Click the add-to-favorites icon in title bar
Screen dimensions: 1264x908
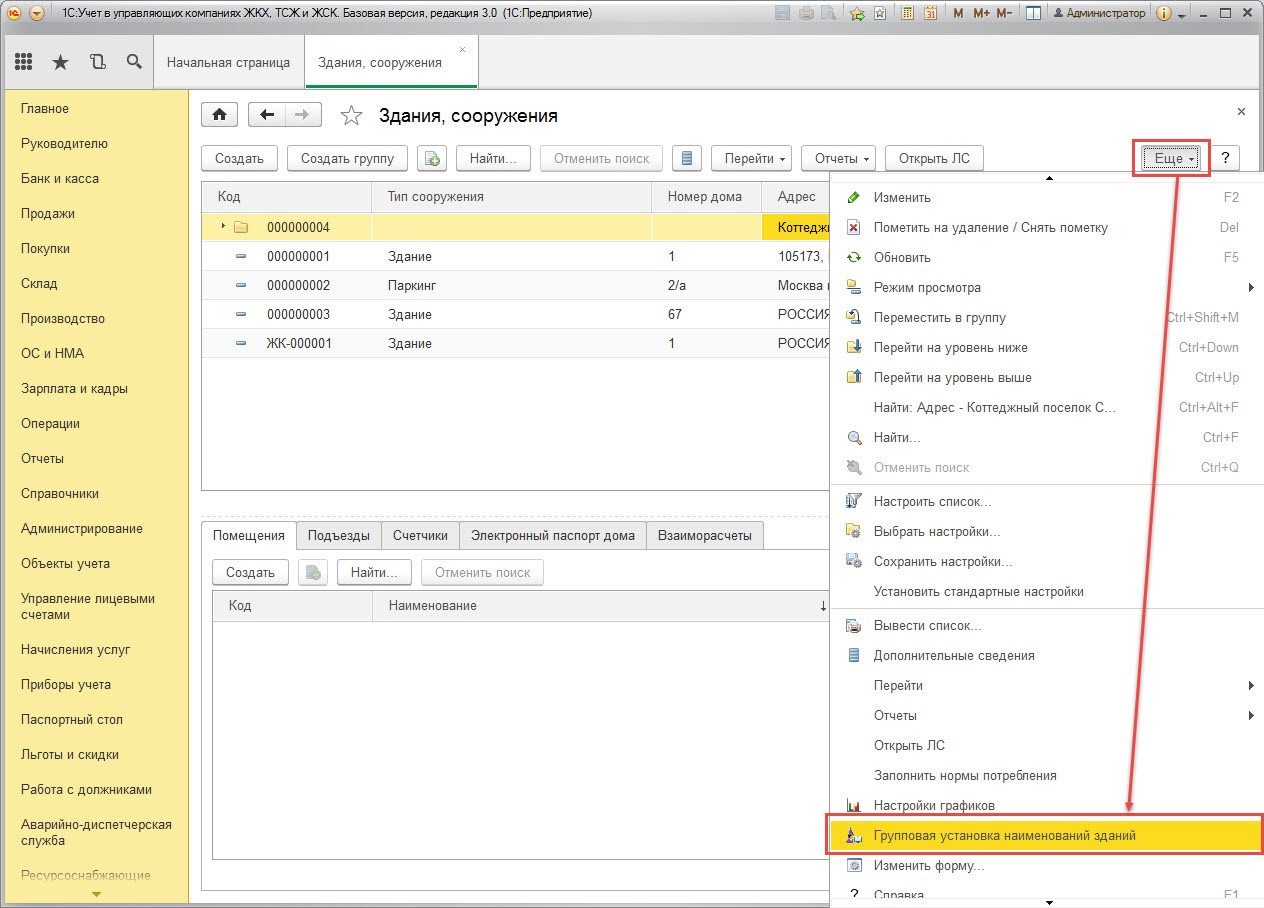[x=857, y=14]
